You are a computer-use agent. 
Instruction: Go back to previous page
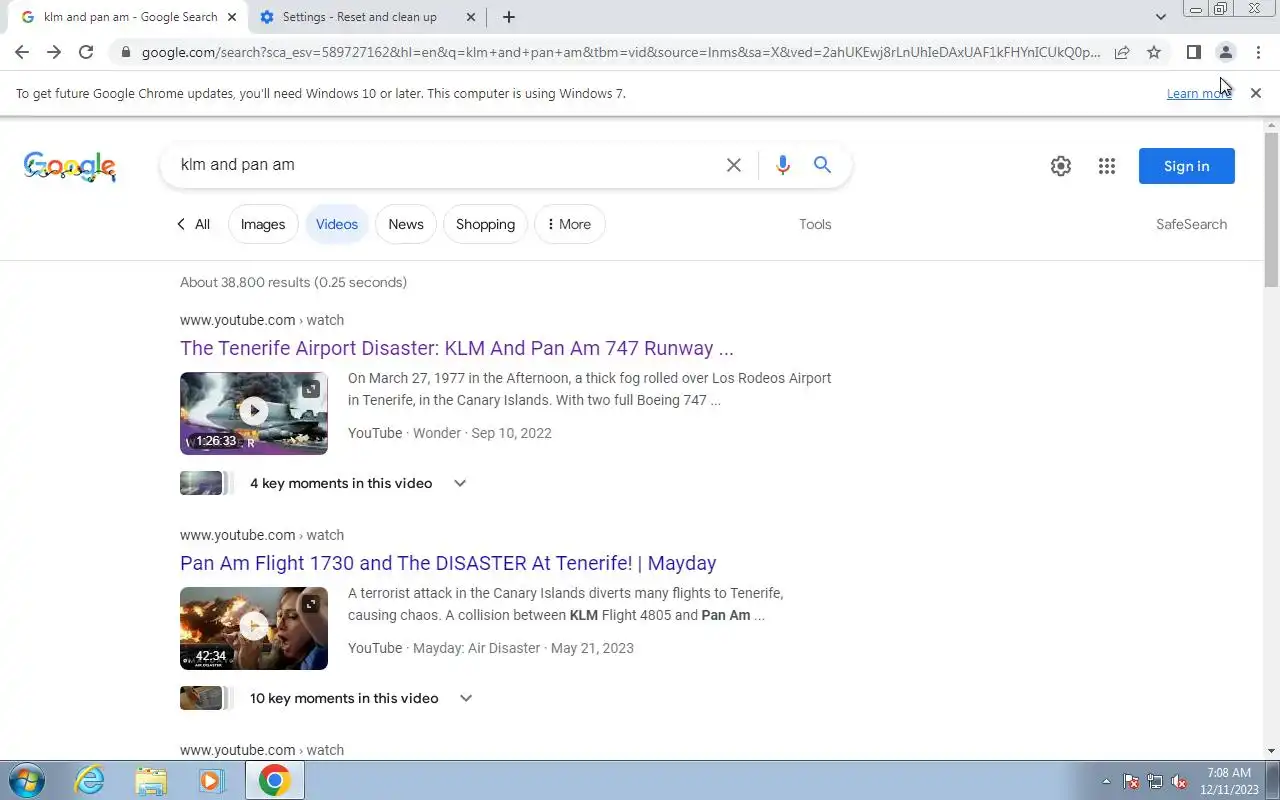[x=22, y=52]
